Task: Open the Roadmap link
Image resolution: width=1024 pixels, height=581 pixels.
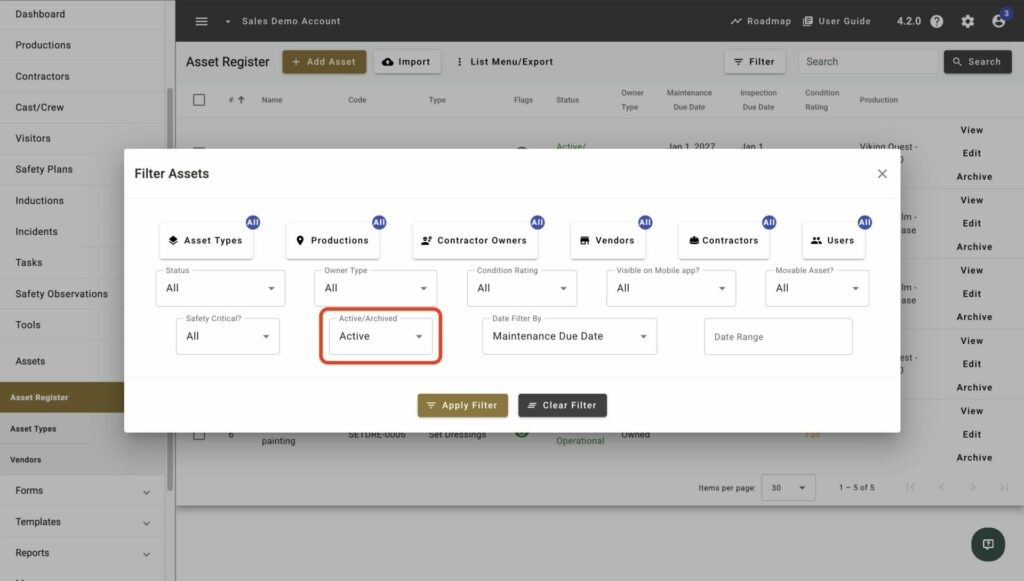Action: [x=761, y=22]
